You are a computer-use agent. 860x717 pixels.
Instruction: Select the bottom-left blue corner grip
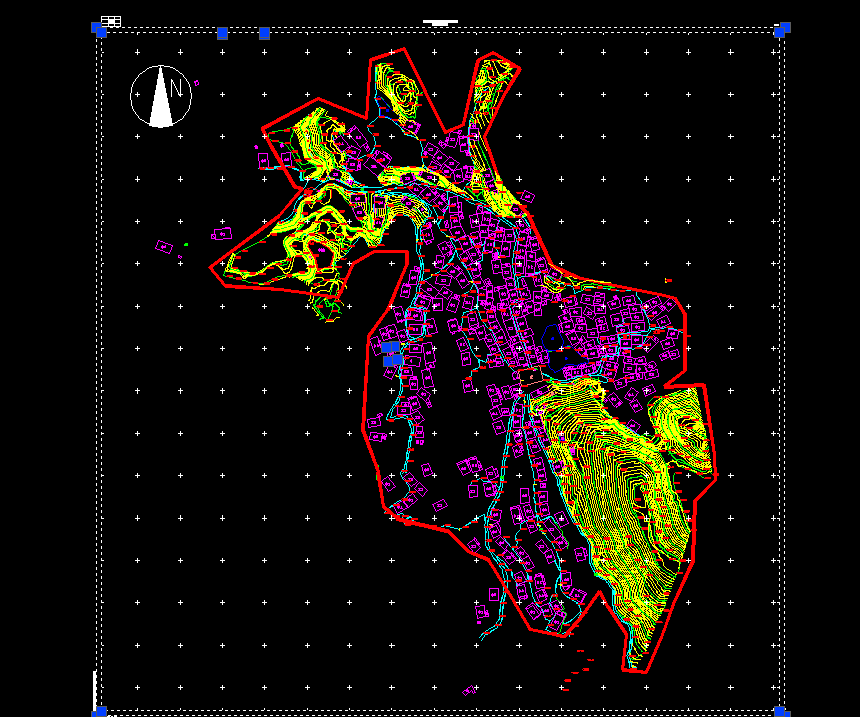tap(99, 711)
